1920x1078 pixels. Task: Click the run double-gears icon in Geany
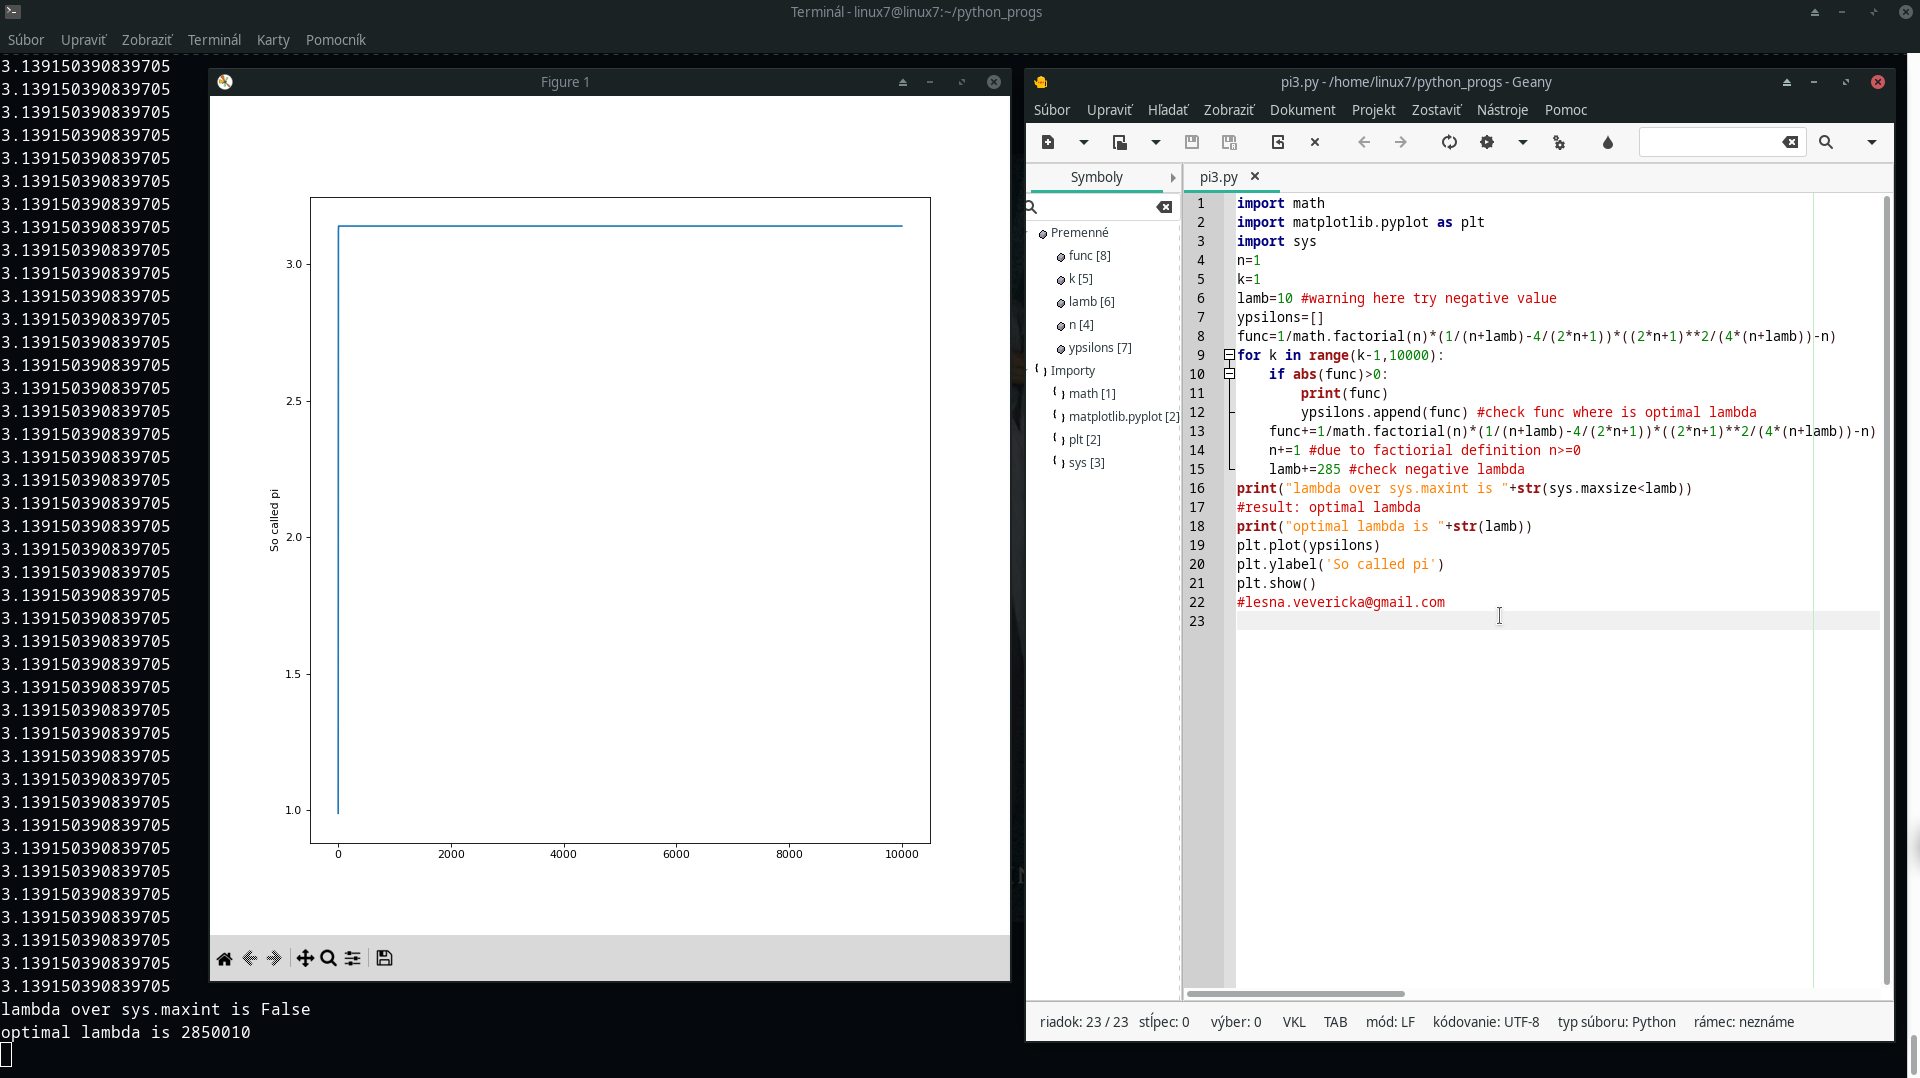click(1559, 142)
